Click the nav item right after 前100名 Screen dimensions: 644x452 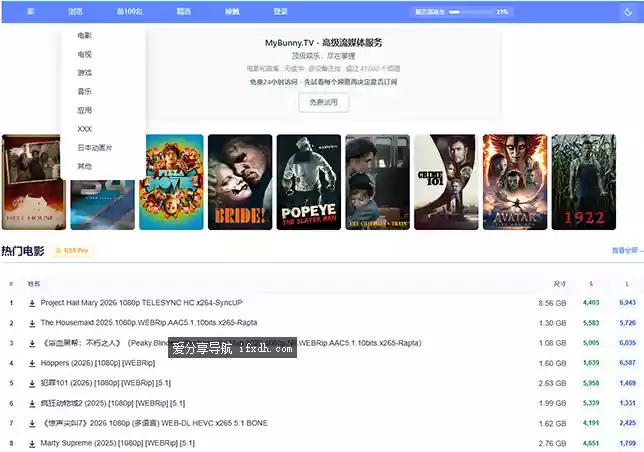[x=184, y=11]
